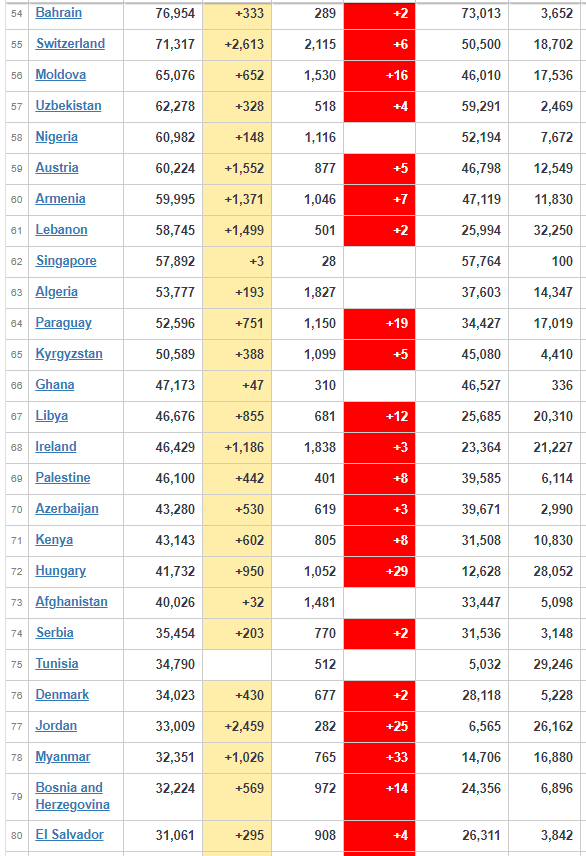Select the Libya link
Viewport: 586px width, 856px height.
(x=52, y=416)
